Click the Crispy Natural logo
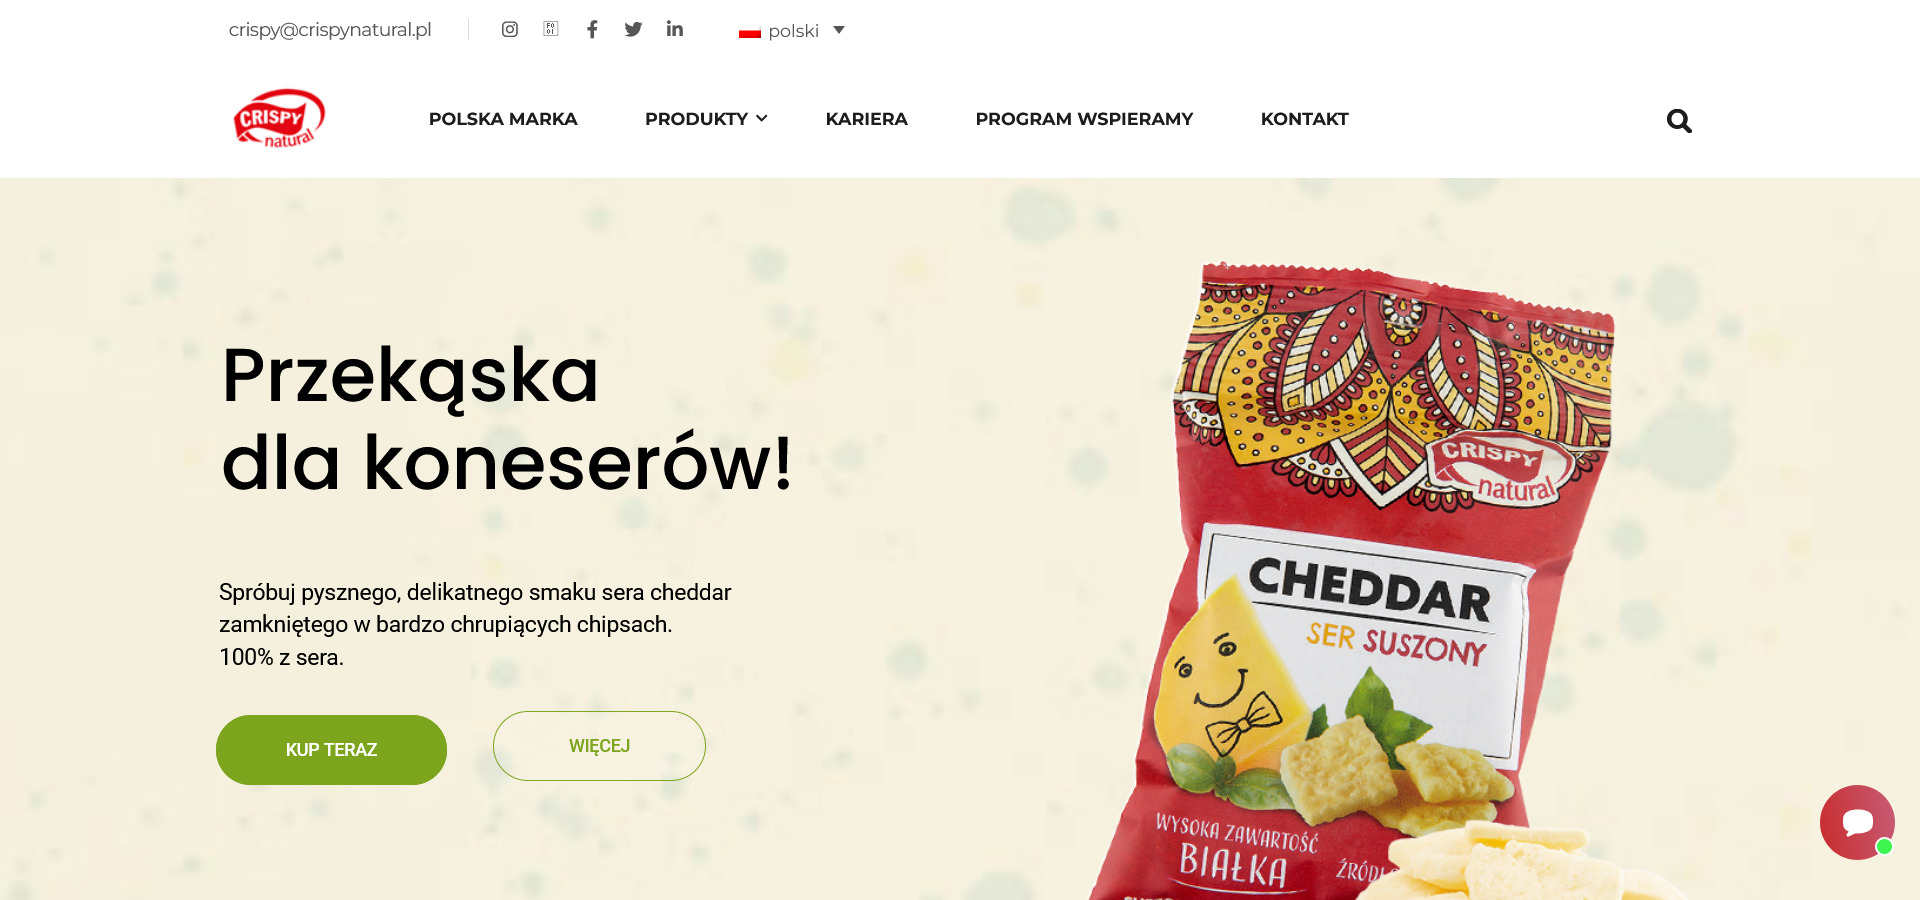 (x=279, y=119)
